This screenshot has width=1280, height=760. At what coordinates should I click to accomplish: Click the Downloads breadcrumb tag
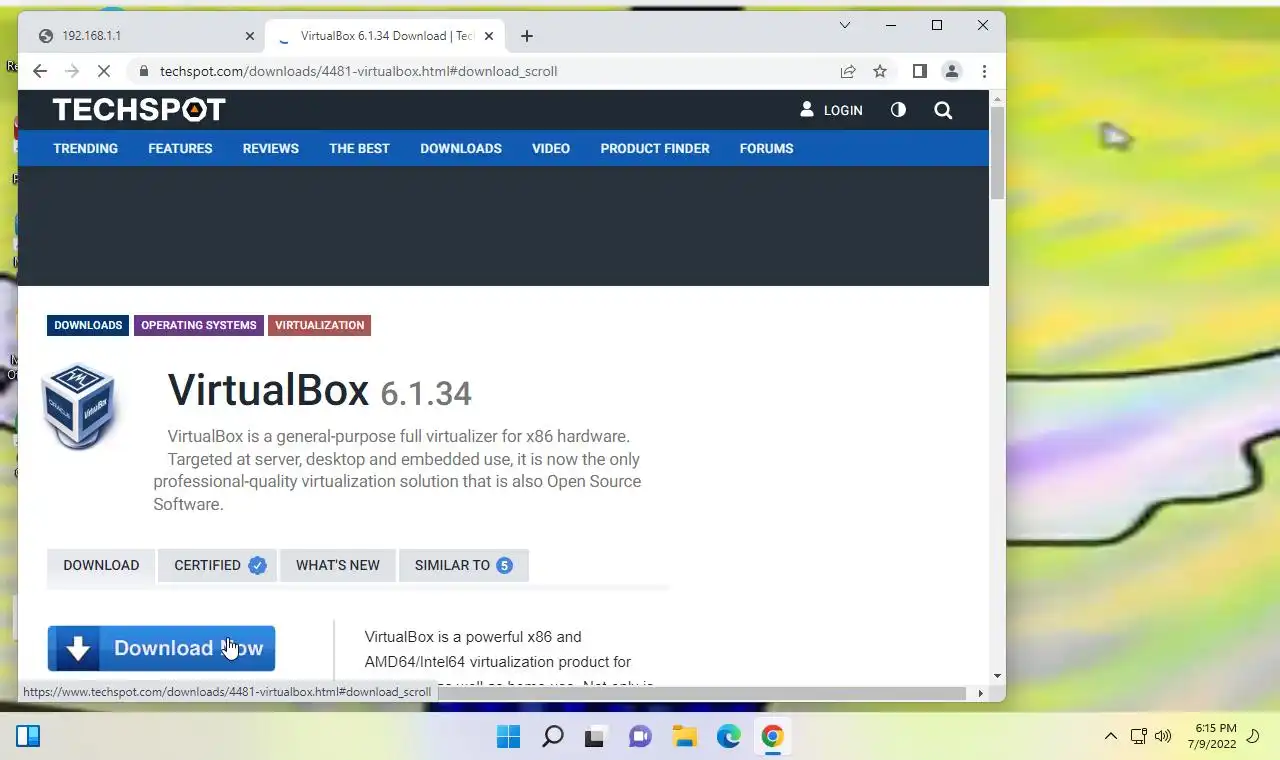tap(88, 325)
